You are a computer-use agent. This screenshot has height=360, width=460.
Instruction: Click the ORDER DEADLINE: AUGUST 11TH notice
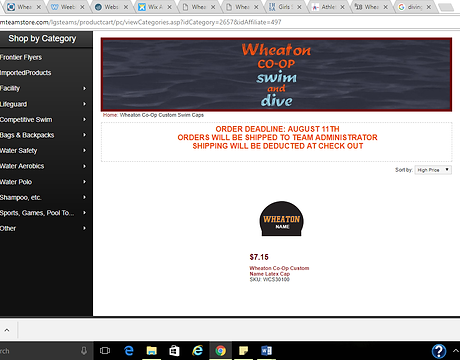[277, 129]
